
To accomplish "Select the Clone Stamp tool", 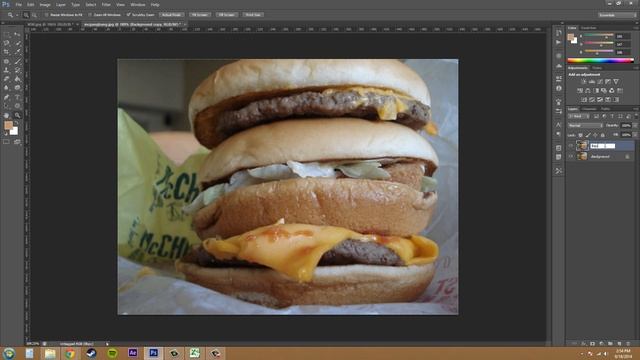I will click(x=7, y=70).
